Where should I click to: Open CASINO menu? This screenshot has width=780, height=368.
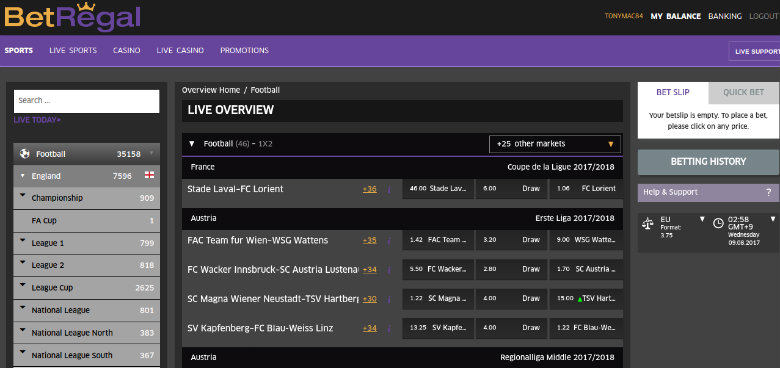tap(126, 50)
